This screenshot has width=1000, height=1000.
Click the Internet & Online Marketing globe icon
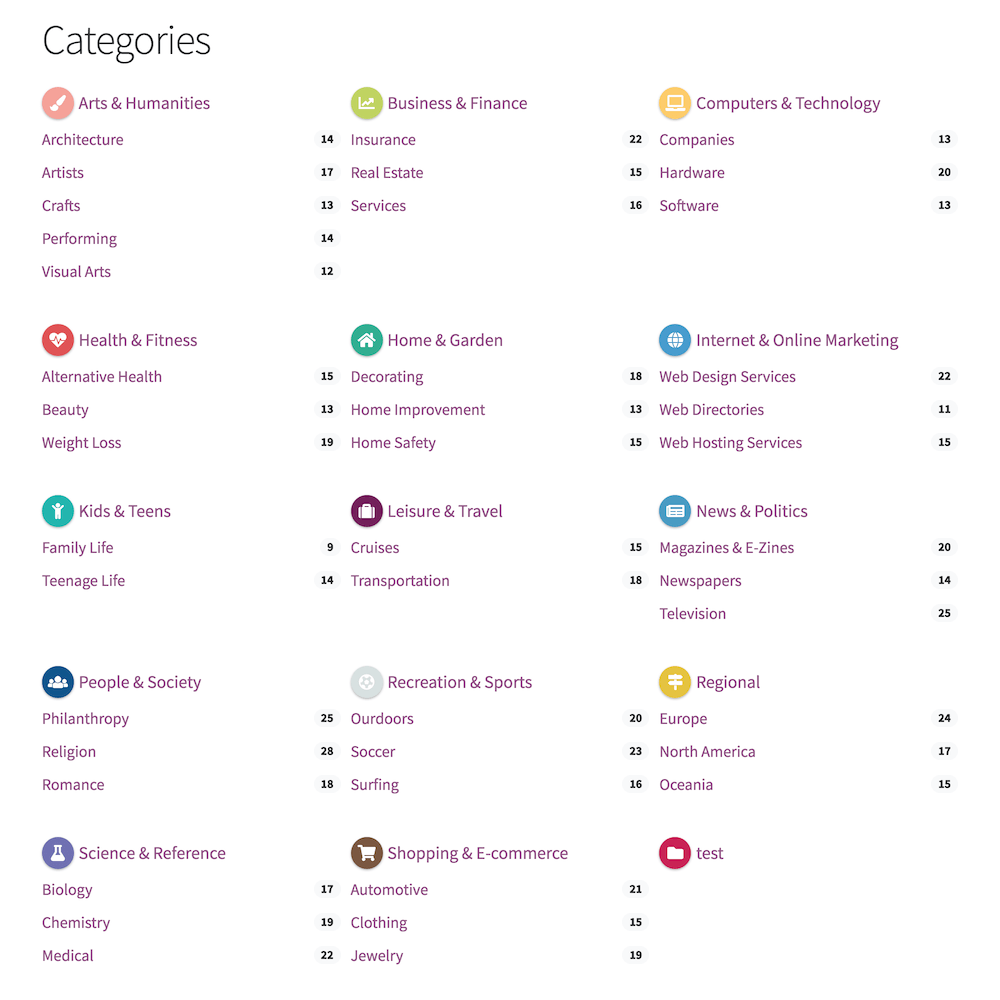[x=675, y=340]
